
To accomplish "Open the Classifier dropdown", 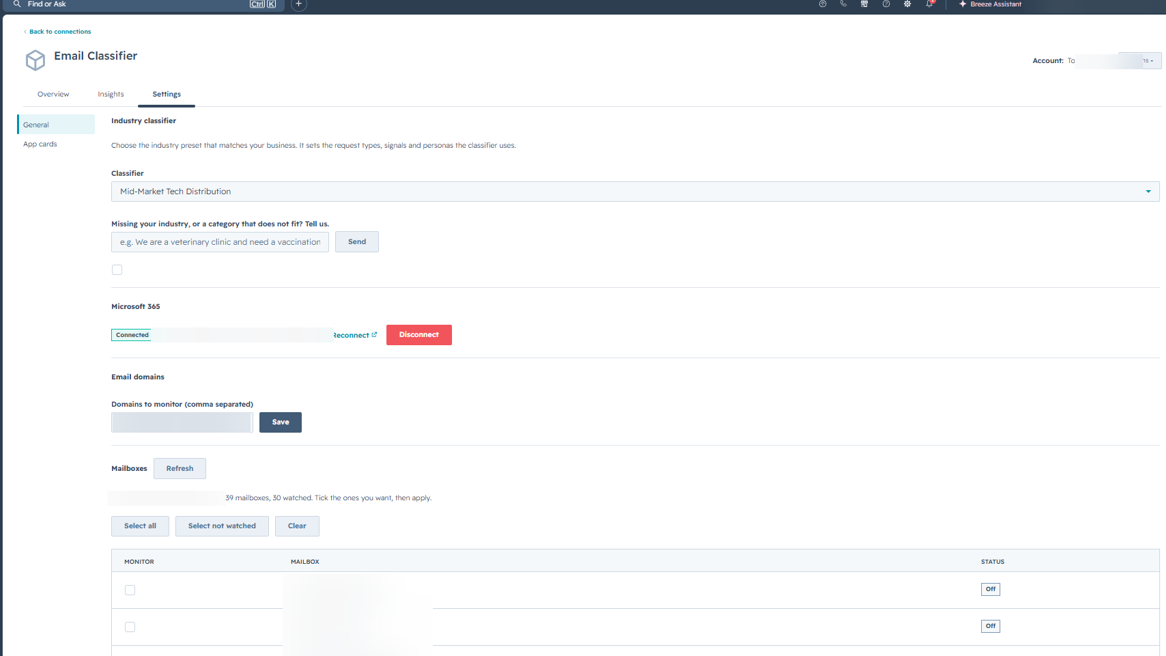I will (x=636, y=191).
